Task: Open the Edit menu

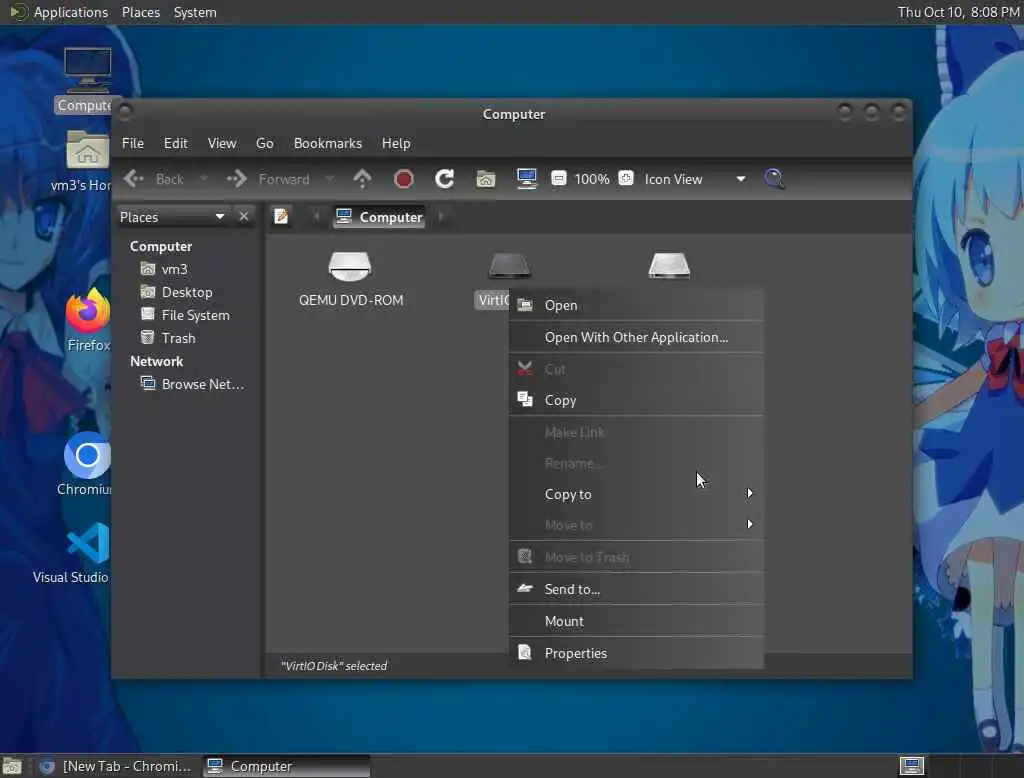Action: 176,143
